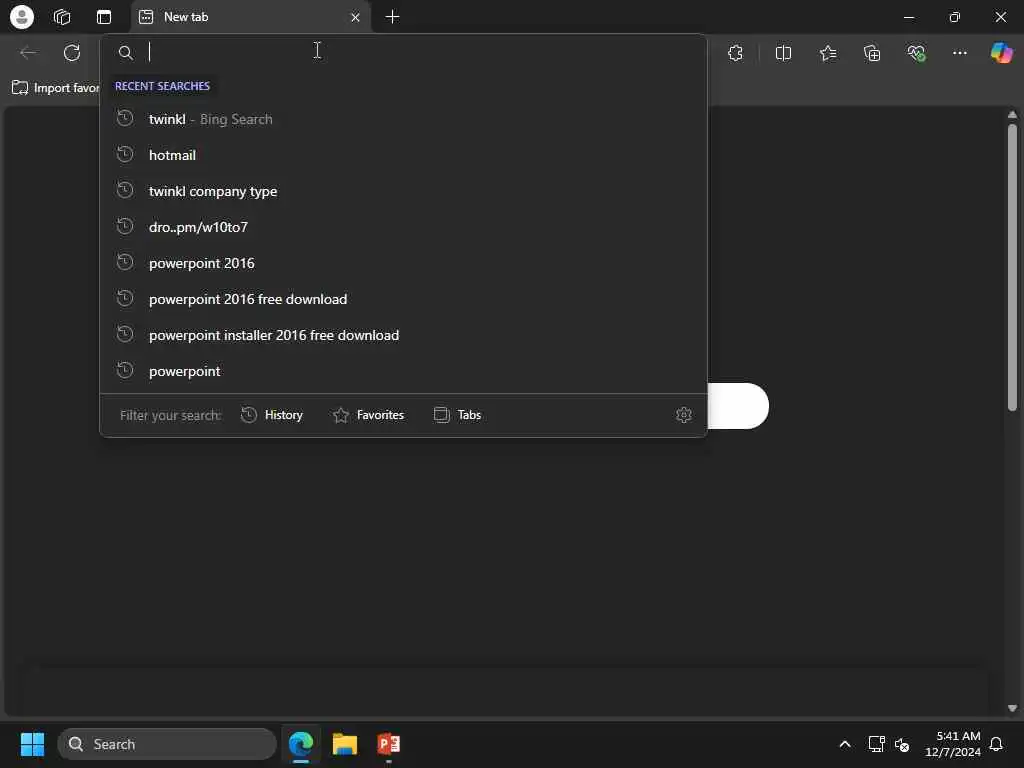Viewport: 1024px width, 768px height.
Task: Select recent search 'hotmail'
Action: coord(404,155)
